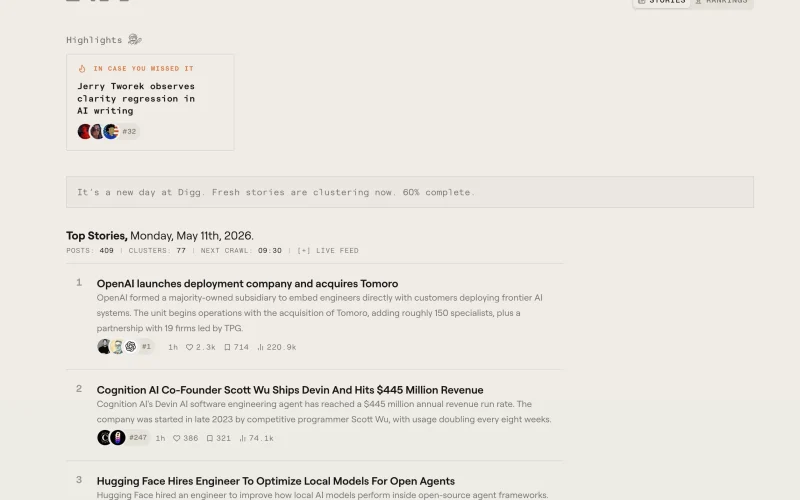Click the Clusters: 77 counter
The width and height of the screenshot is (800, 500).
157,251
